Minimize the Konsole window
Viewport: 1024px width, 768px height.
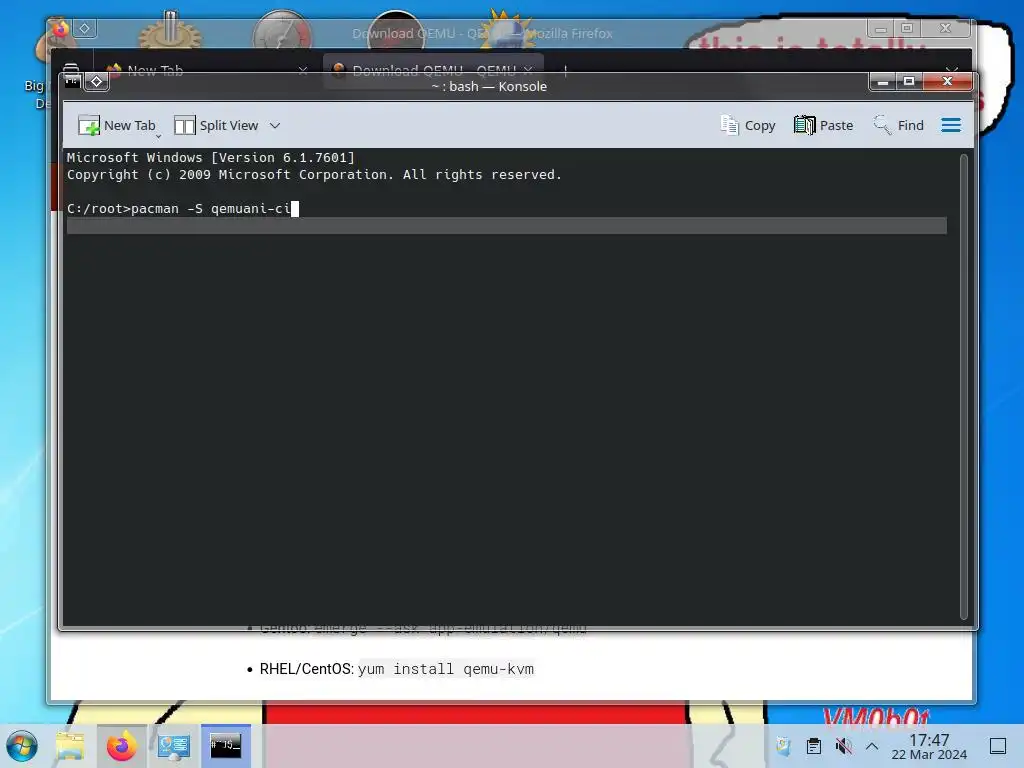click(x=883, y=82)
